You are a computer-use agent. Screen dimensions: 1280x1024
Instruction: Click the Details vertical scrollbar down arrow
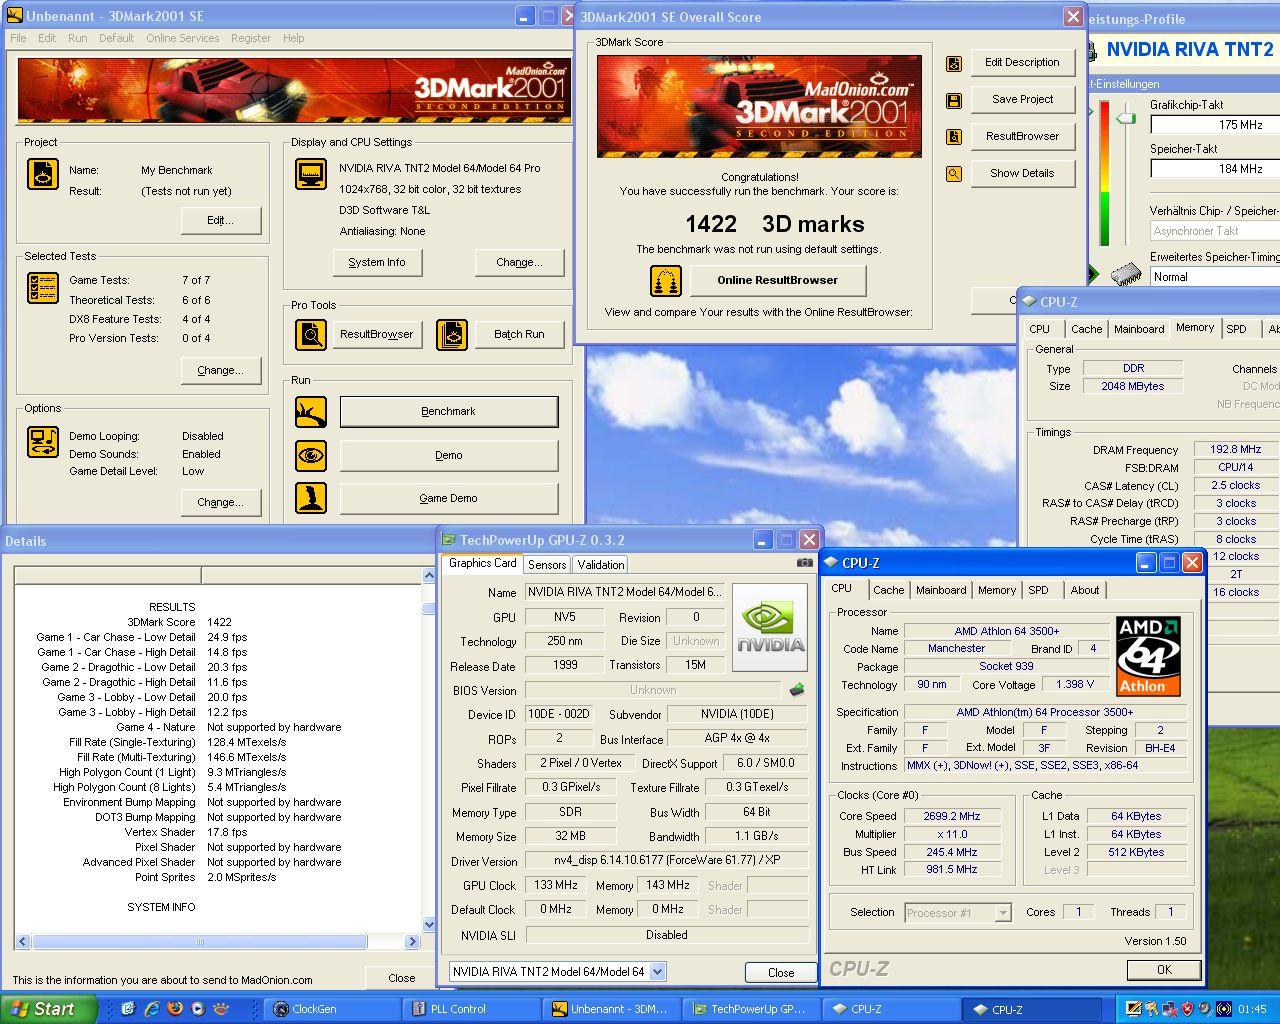(429, 925)
